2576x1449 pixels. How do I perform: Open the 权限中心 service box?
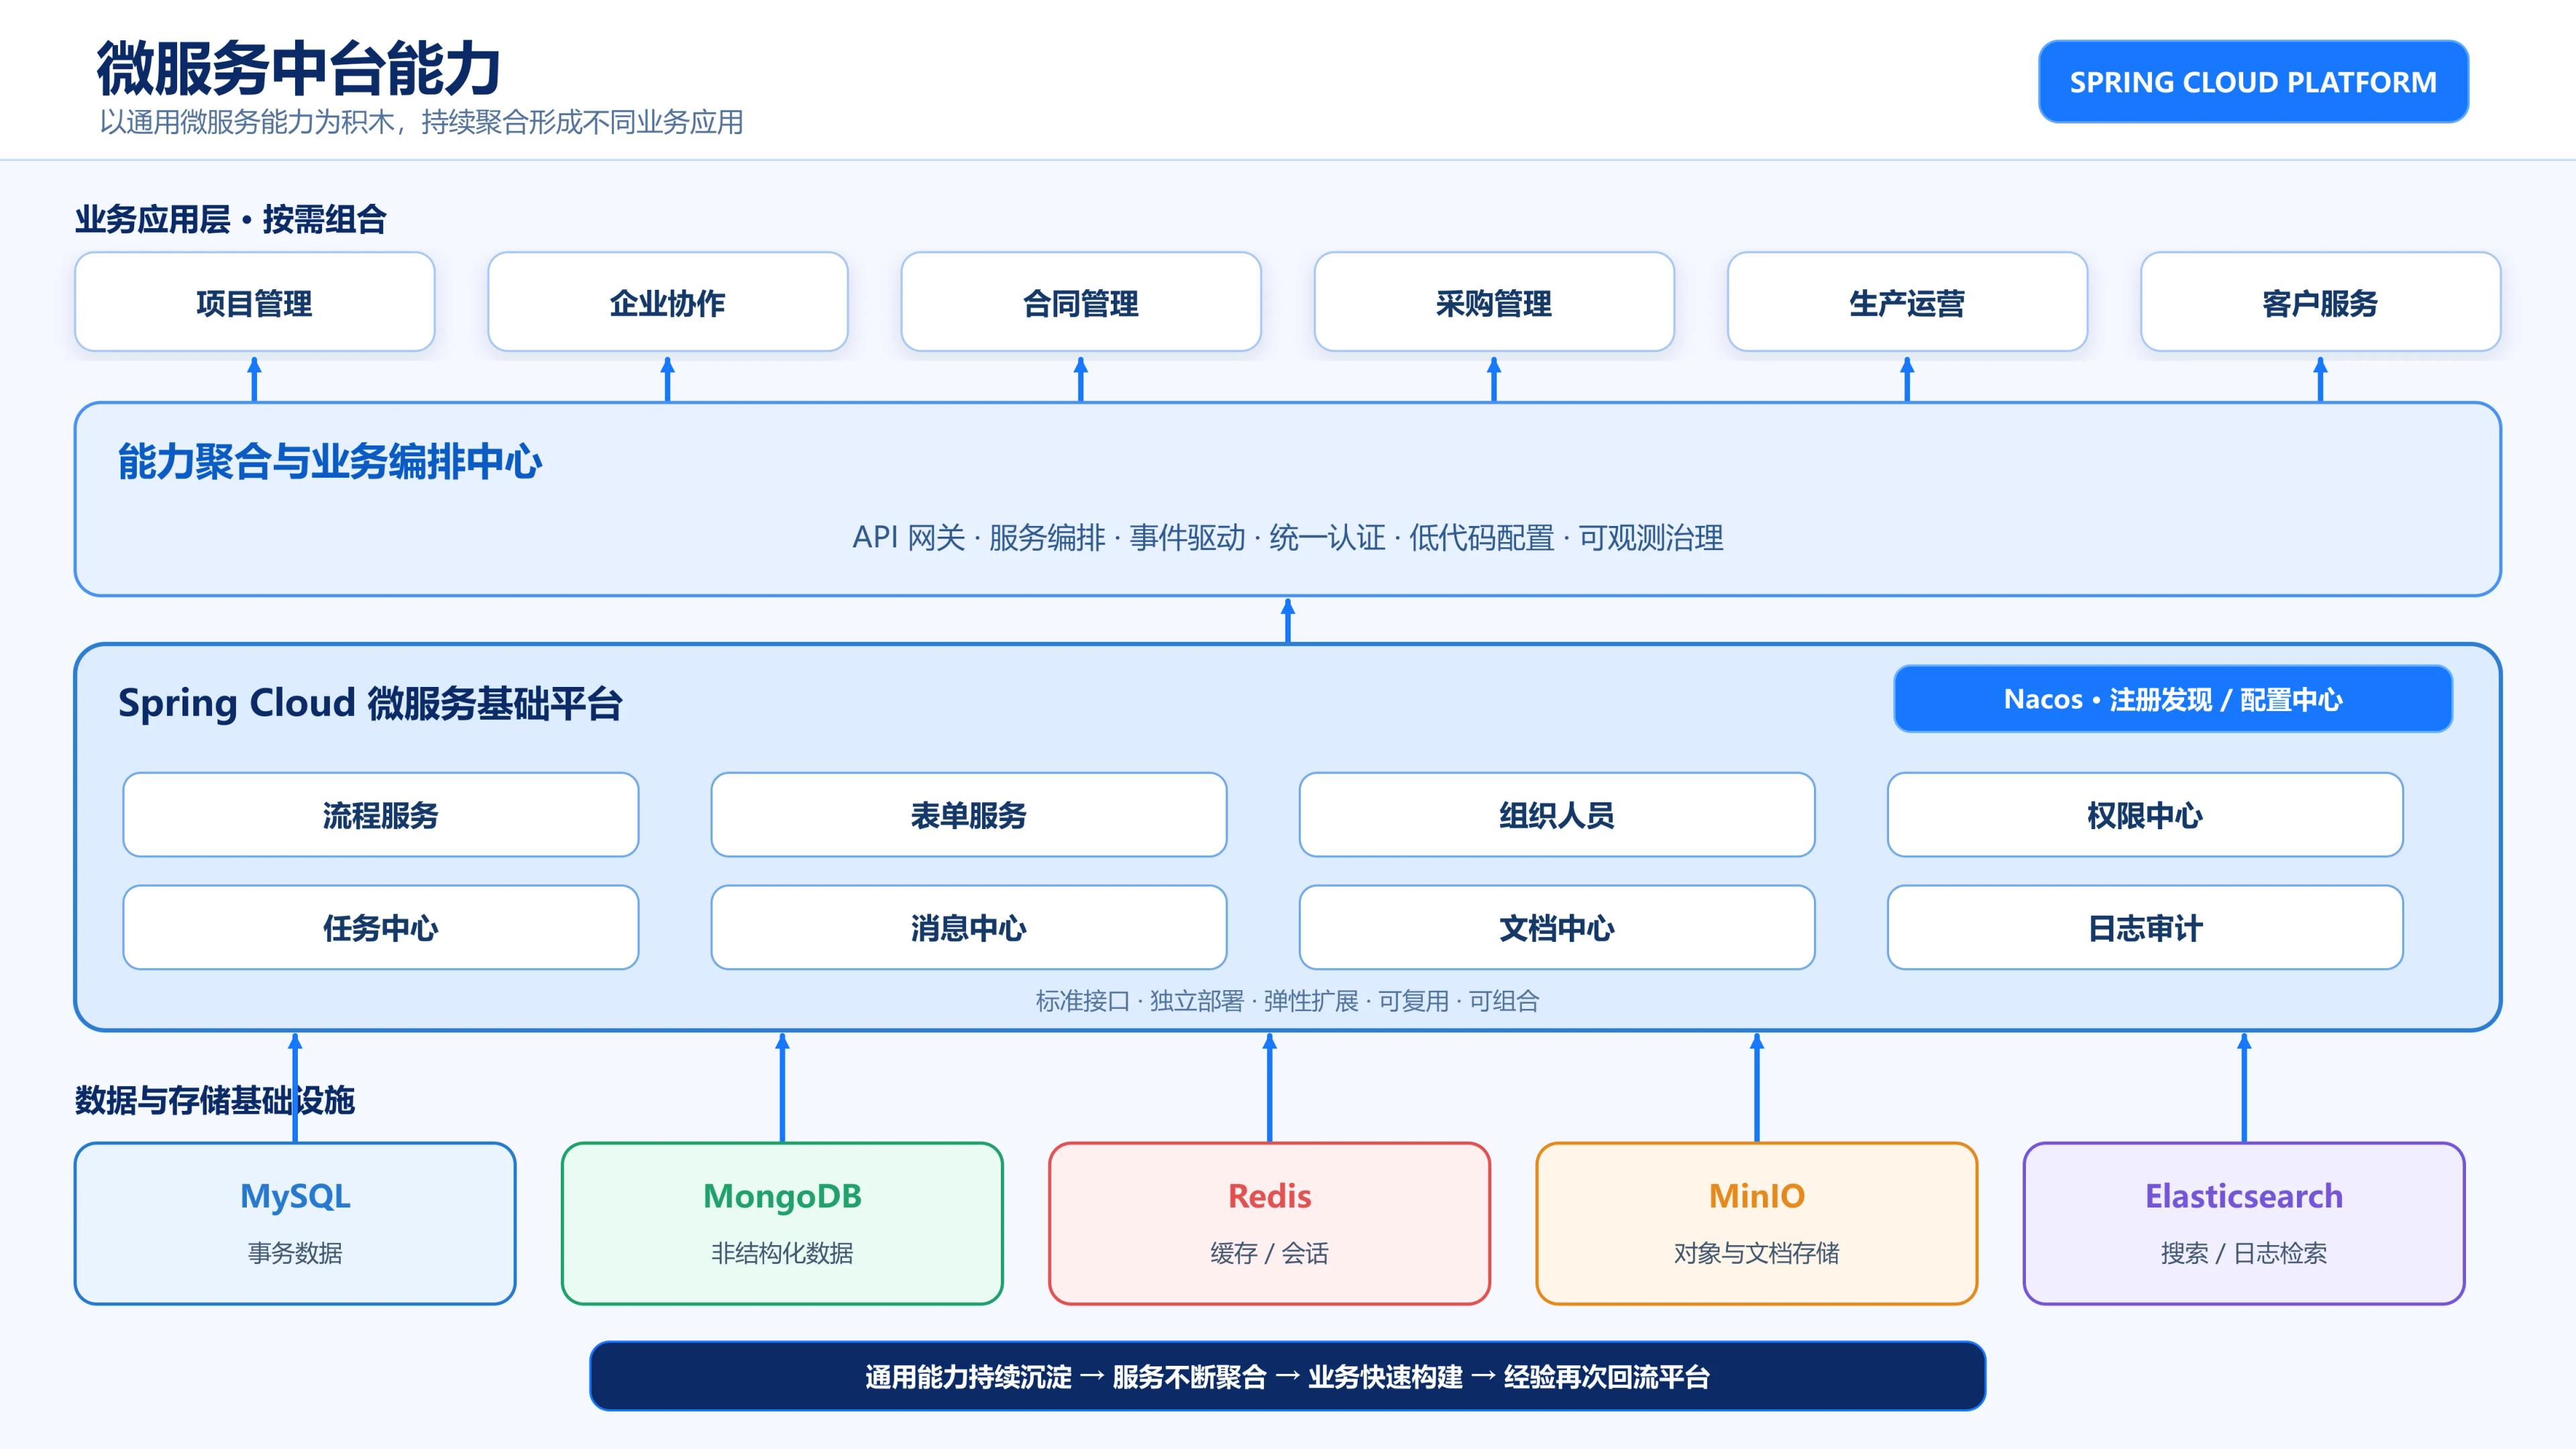click(2145, 815)
